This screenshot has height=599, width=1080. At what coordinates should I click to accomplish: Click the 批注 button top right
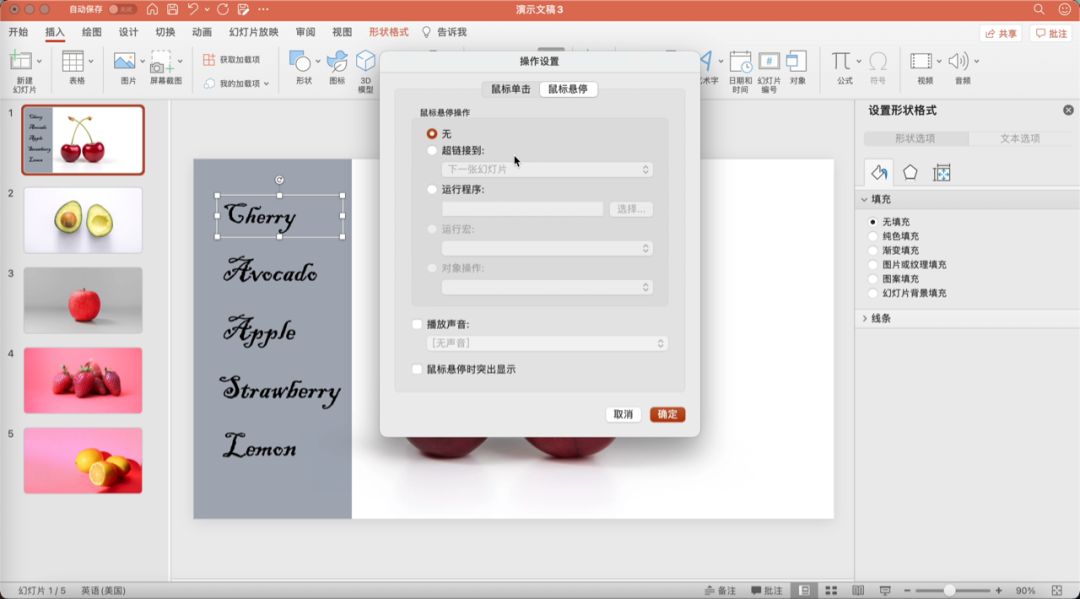[1051, 33]
